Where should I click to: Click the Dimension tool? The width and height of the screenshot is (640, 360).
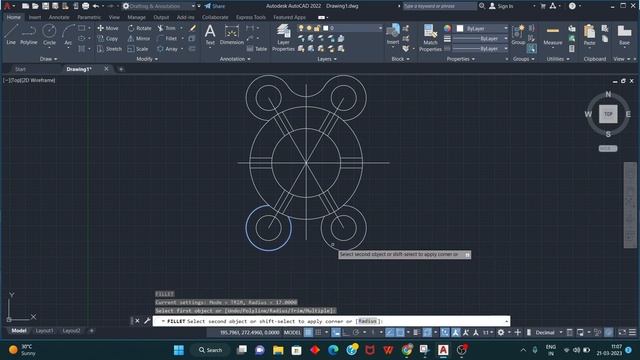[x=231, y=34]
